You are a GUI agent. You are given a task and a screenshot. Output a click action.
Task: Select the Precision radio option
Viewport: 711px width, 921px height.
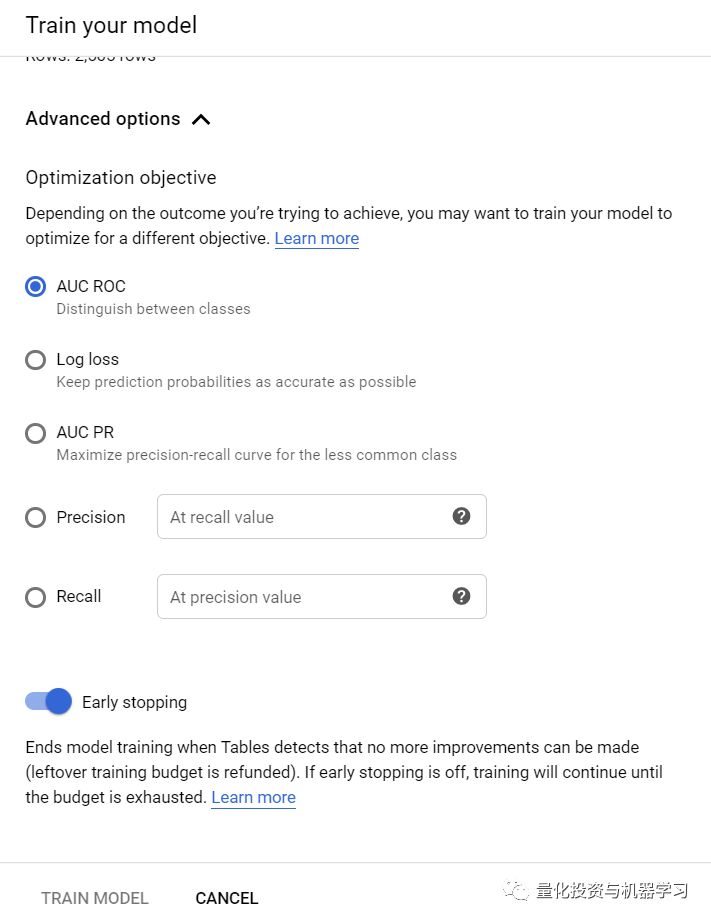[x=35, y=517]
